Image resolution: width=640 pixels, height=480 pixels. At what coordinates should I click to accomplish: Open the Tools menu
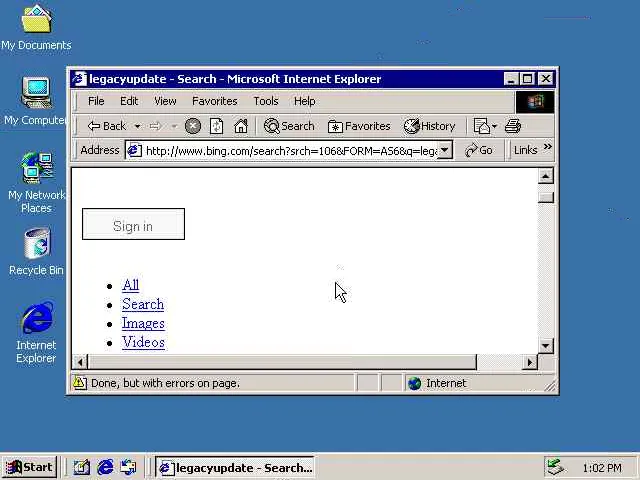[266, 101]
